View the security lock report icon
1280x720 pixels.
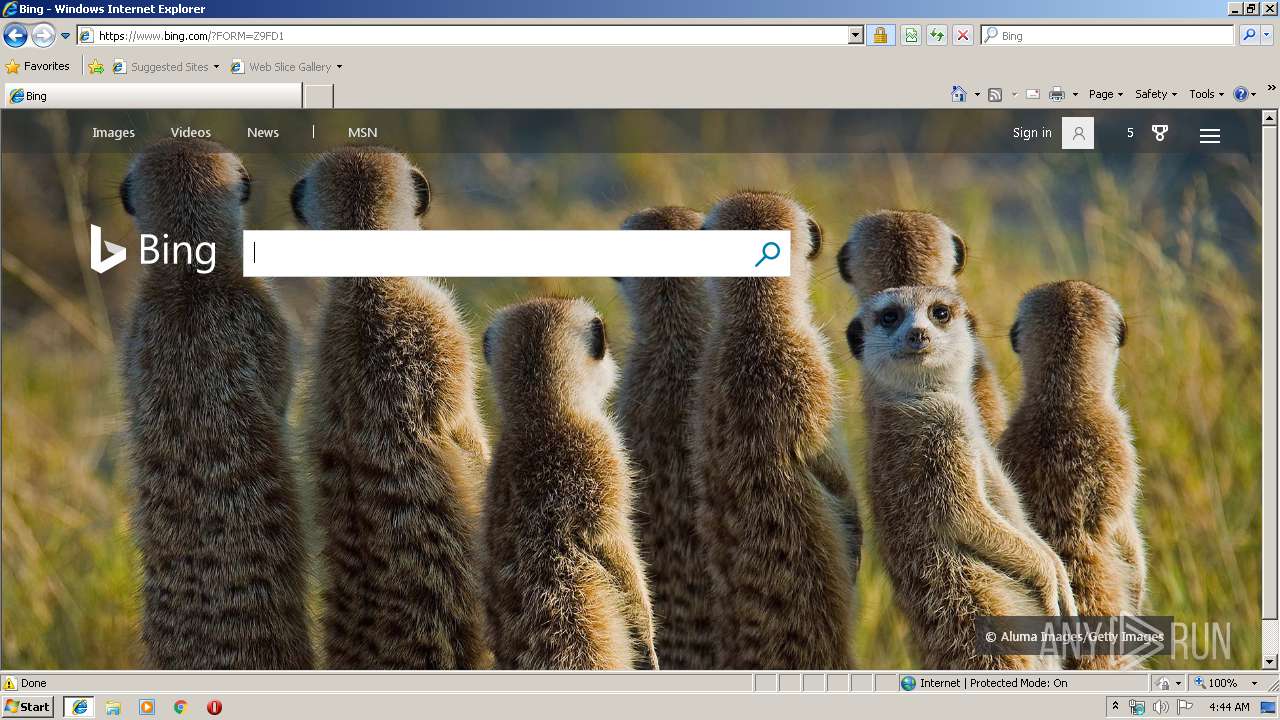click(x=880, y=36)
